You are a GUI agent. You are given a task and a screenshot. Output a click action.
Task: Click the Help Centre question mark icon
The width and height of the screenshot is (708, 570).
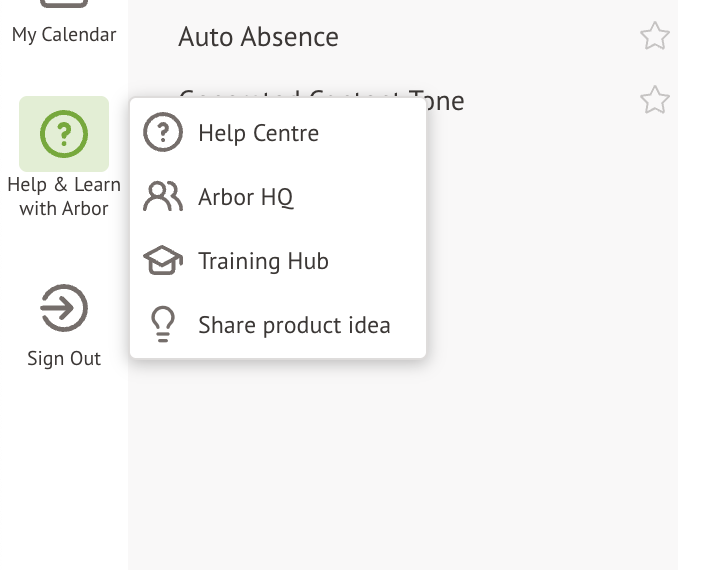click(x=163, y=133)
